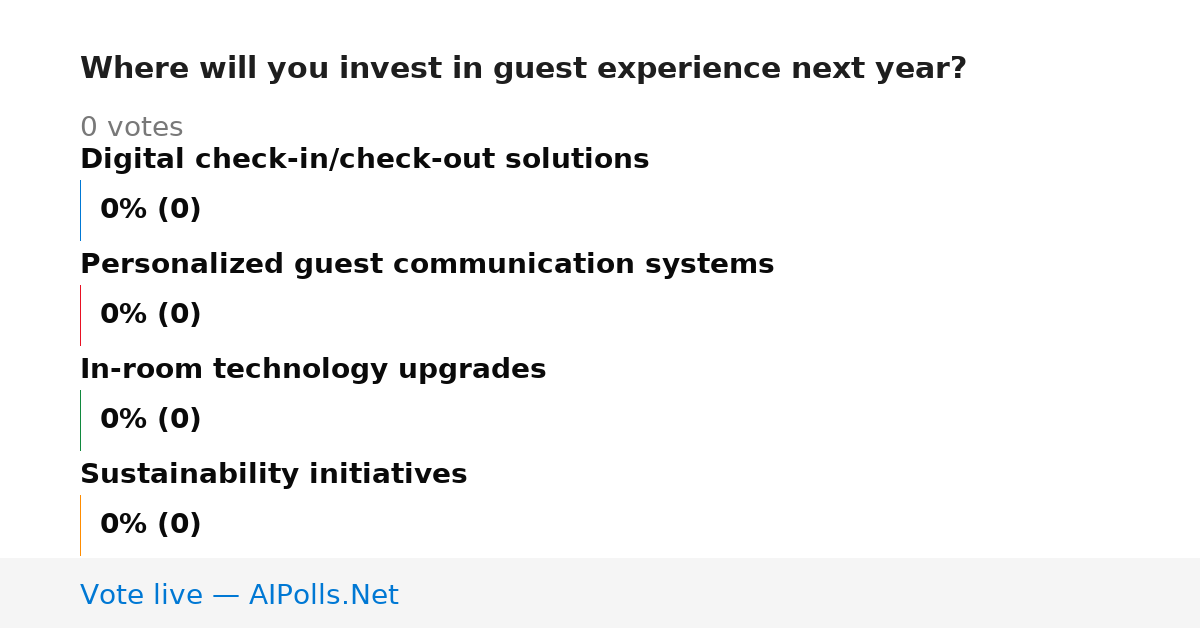The height and width of the screenshot is (628, 1200).
Task: Click the orange bar for Sustainability initiatives
Action: [x=80, y=525]
